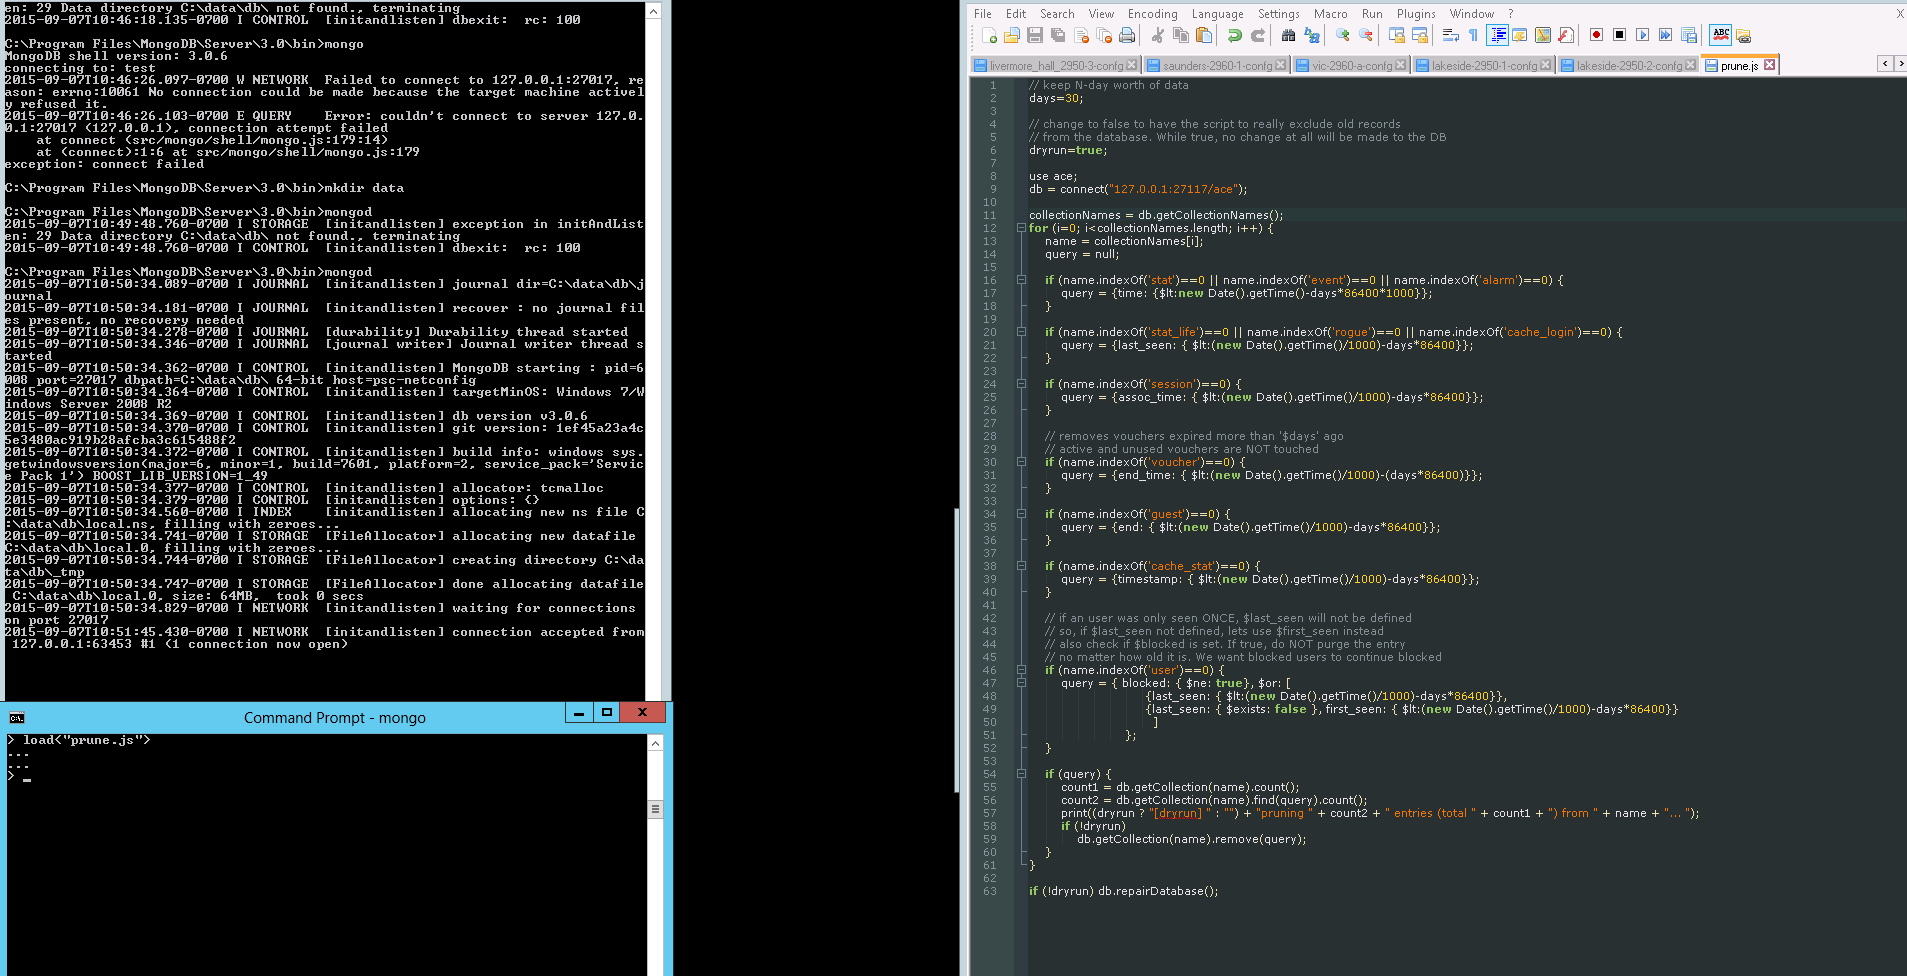This screenshot has width=1907, height=976.
Task: Click the Cut scissors icon
Action: click(x=1158, y=36)
